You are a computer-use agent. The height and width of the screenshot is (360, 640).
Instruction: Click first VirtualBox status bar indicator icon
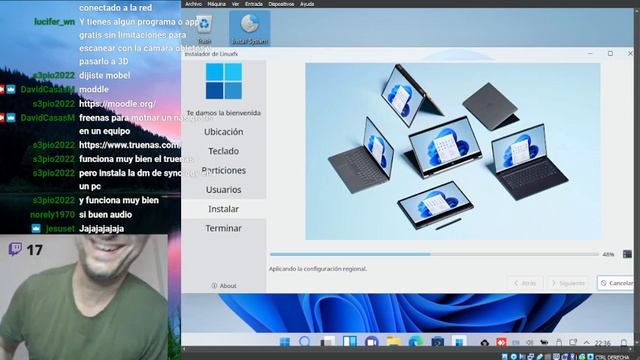pos(504,357)
